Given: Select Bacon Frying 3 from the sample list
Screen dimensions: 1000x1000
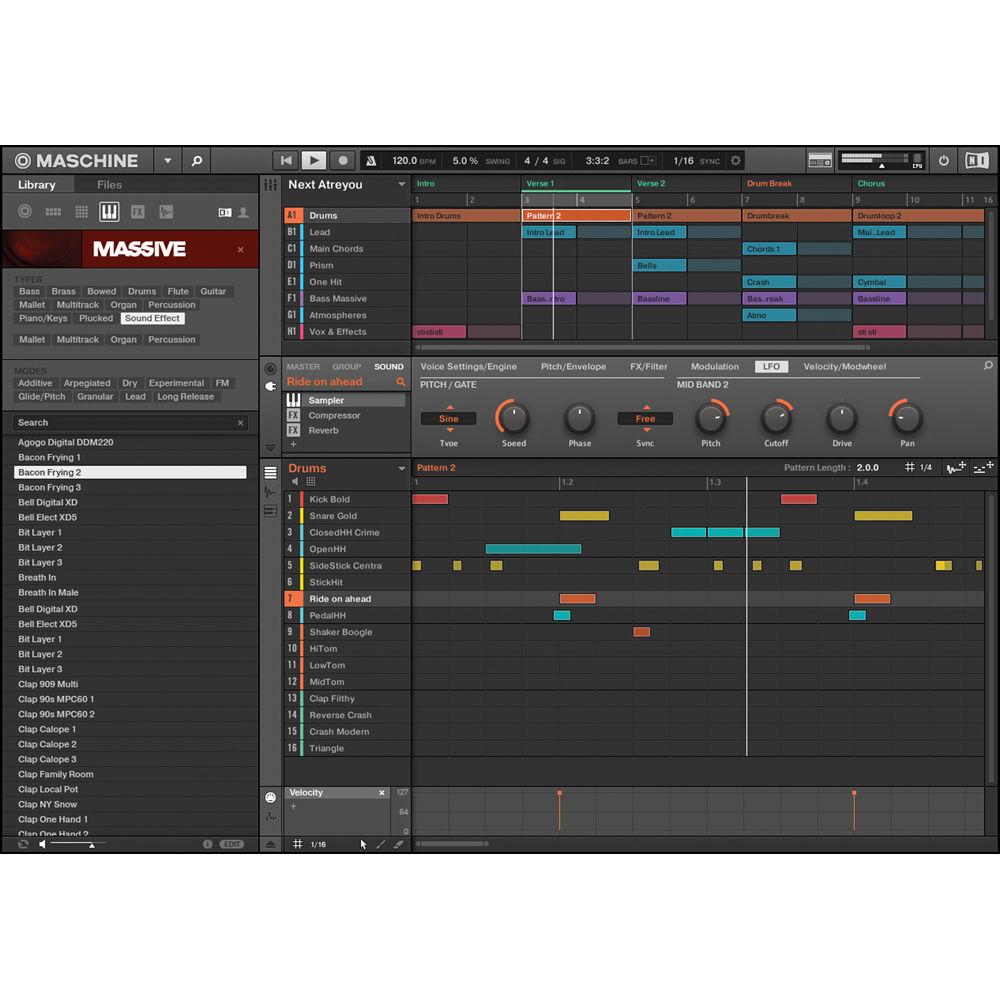Looking at the screenshot, I should click(51, 487).
